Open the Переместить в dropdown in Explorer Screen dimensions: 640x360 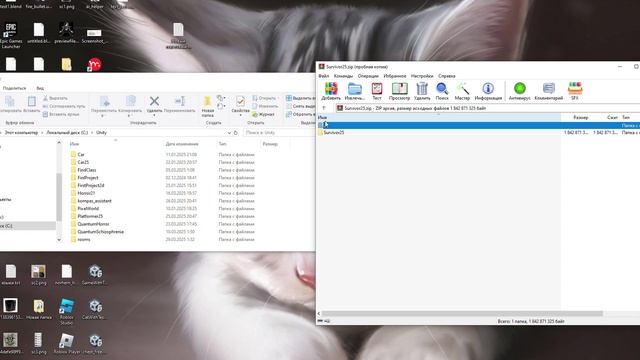point(104,107)
